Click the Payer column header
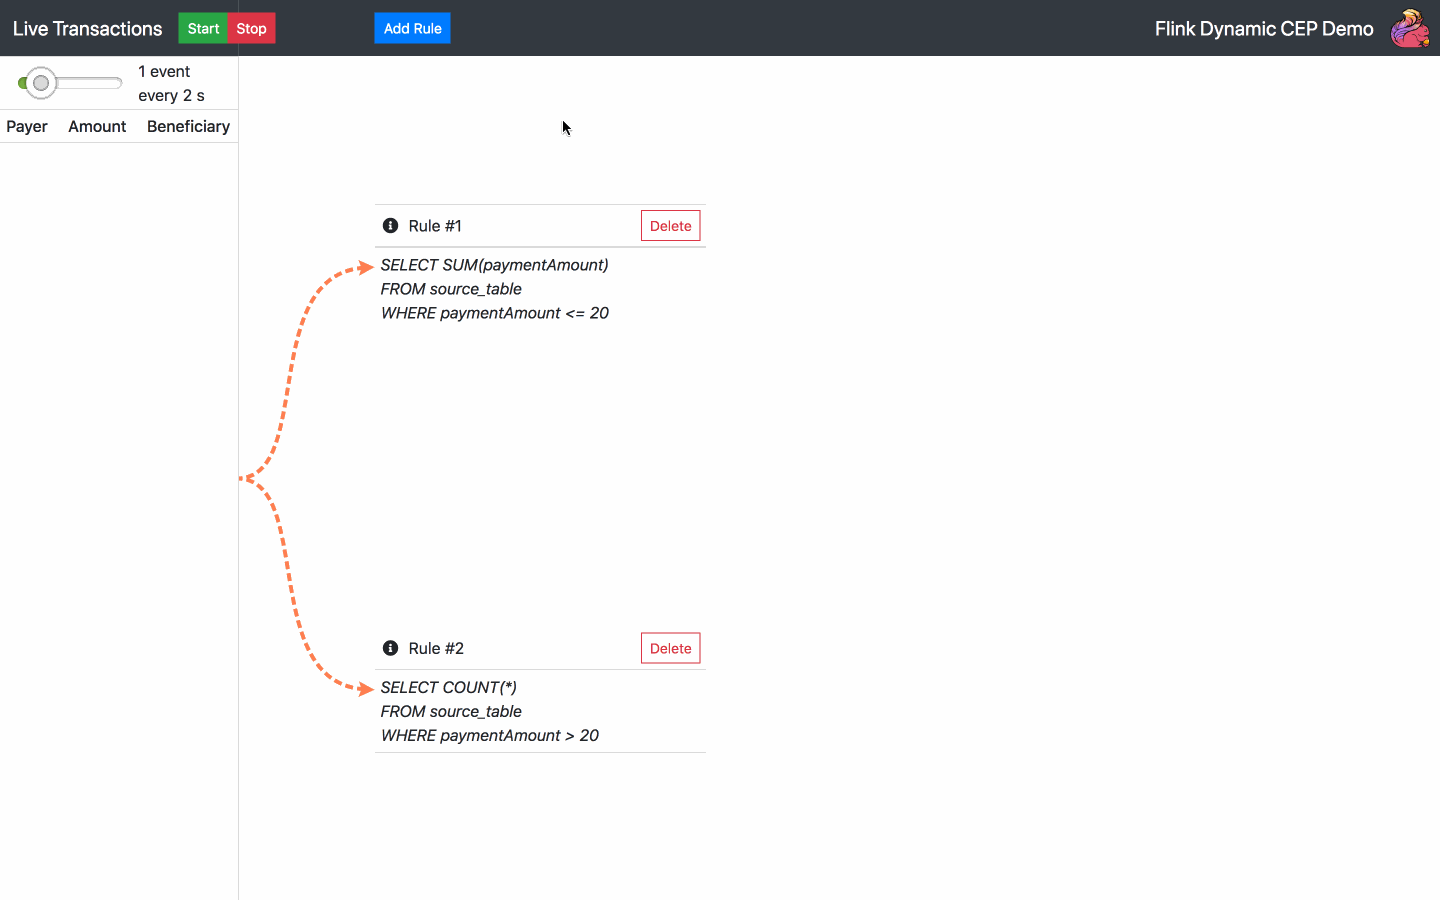The height and width of the screenshot is (900, 1440). (27, 126)
